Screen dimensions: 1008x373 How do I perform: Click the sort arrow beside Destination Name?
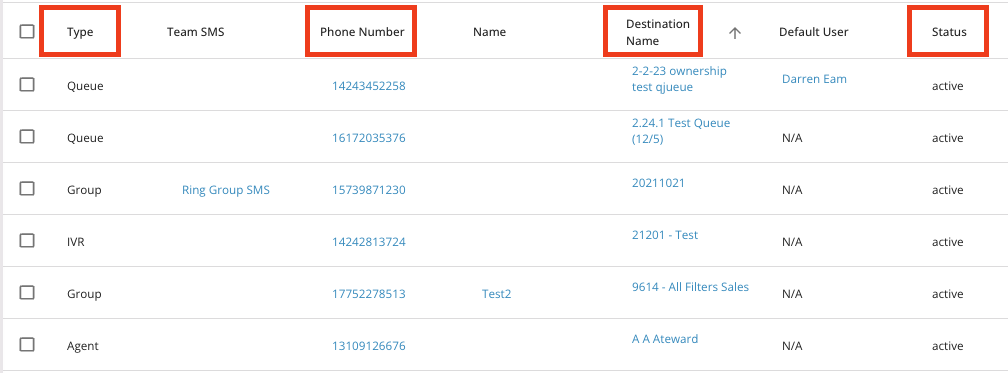pos(735,33)
